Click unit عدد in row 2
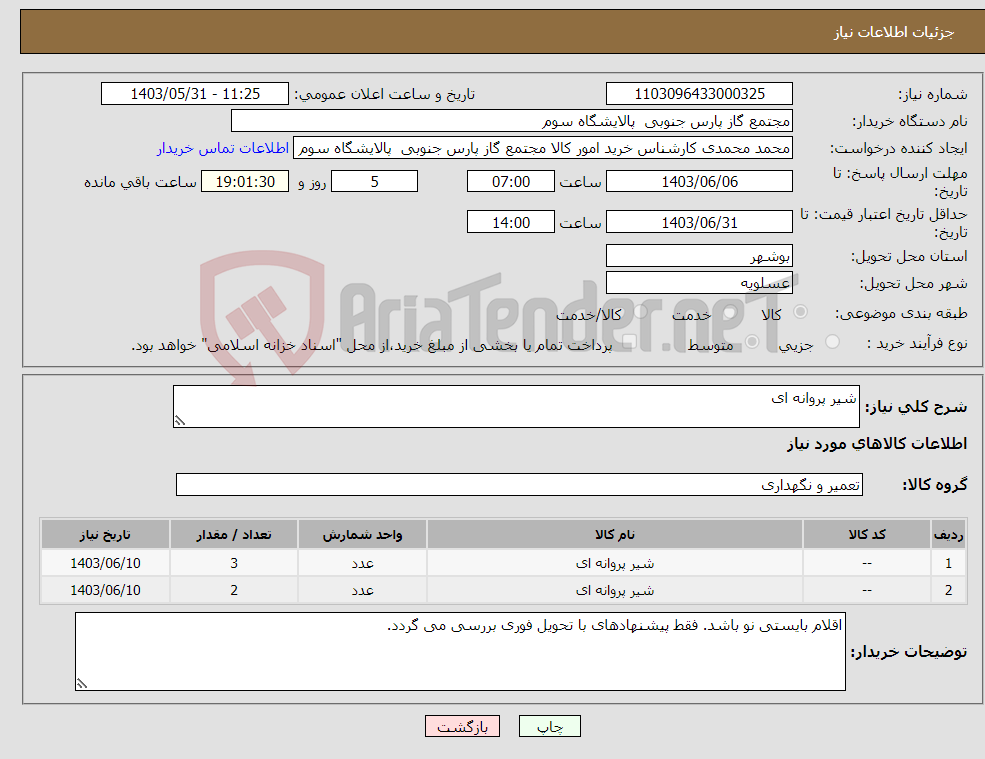 coord(362,591)
